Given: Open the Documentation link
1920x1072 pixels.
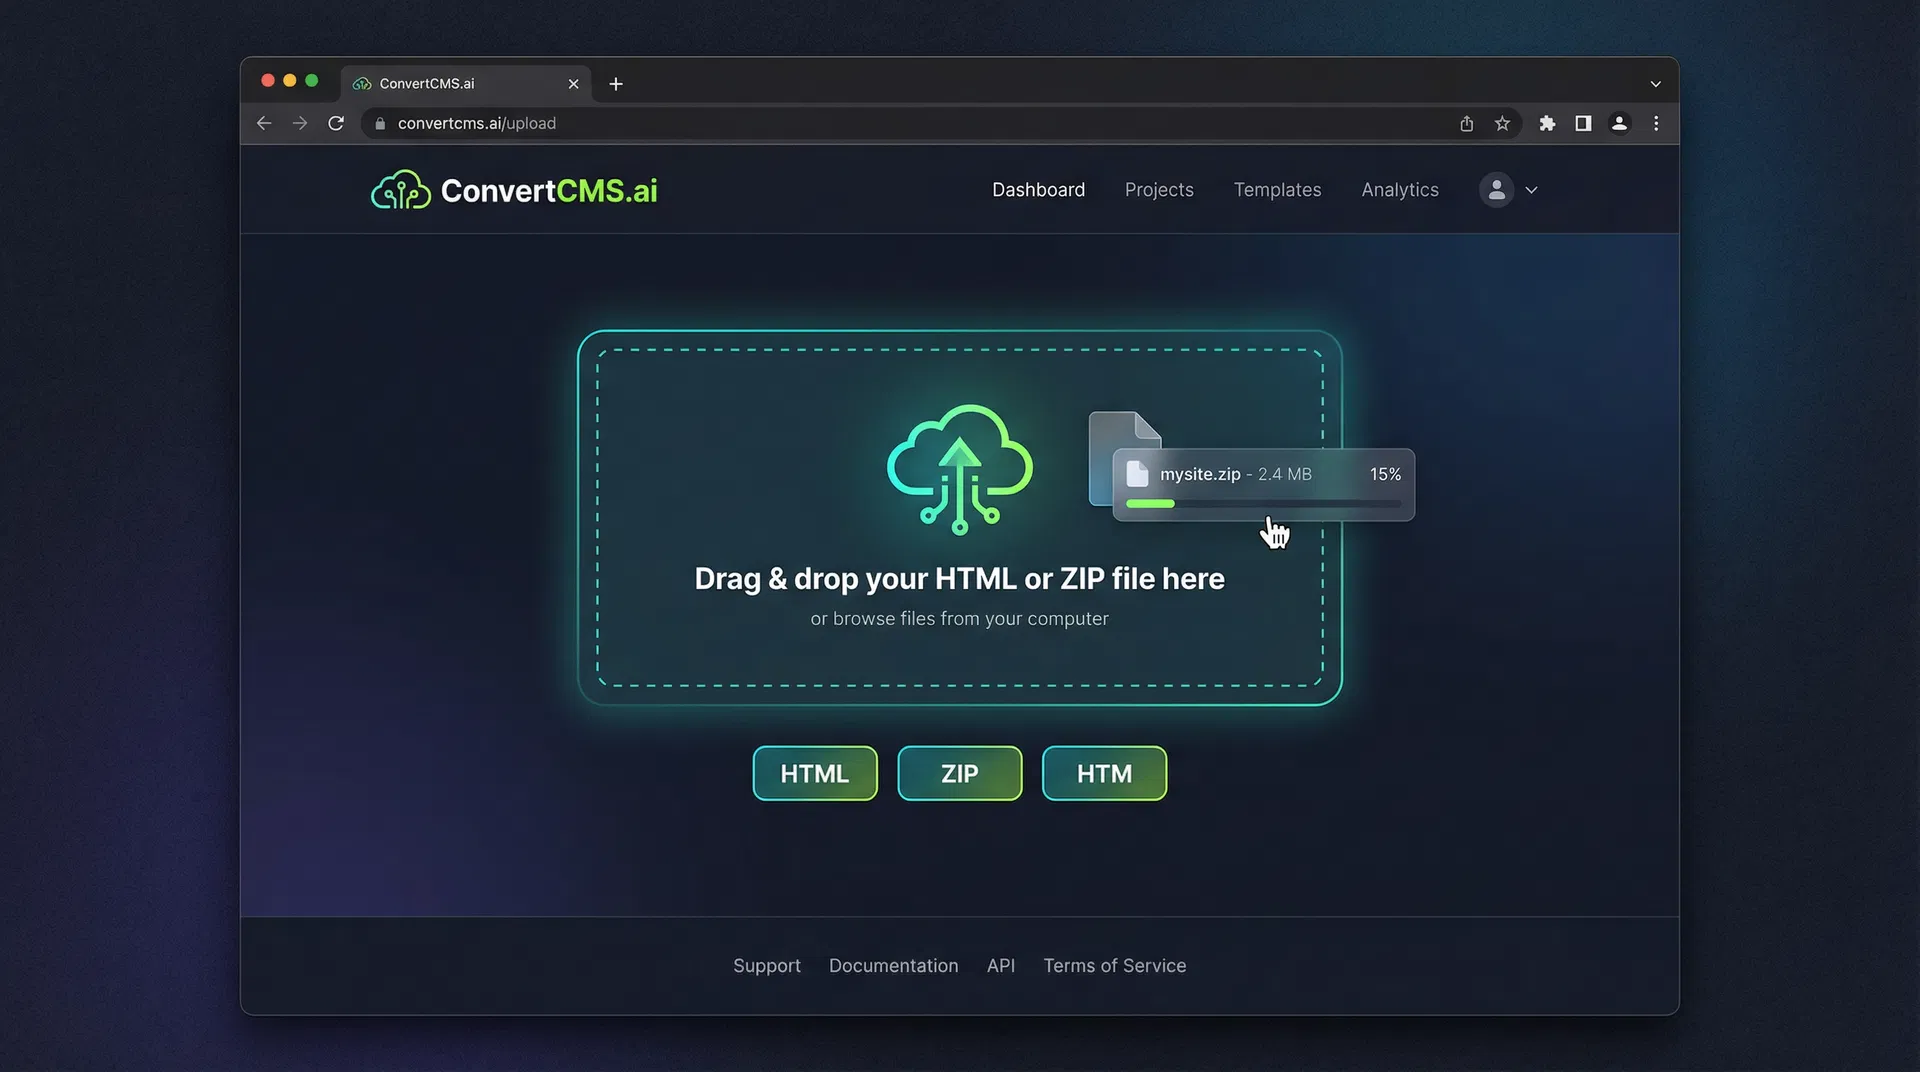Looking at the screenshot, I should (893, 965).
